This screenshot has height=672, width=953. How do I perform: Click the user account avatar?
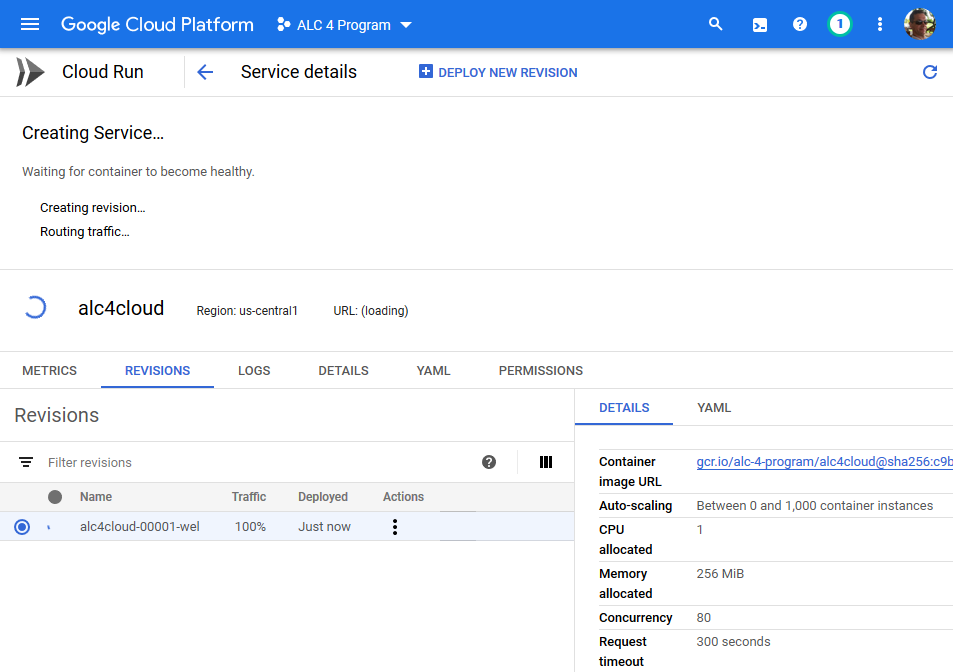pyautogui.click(x=920, y=24)
